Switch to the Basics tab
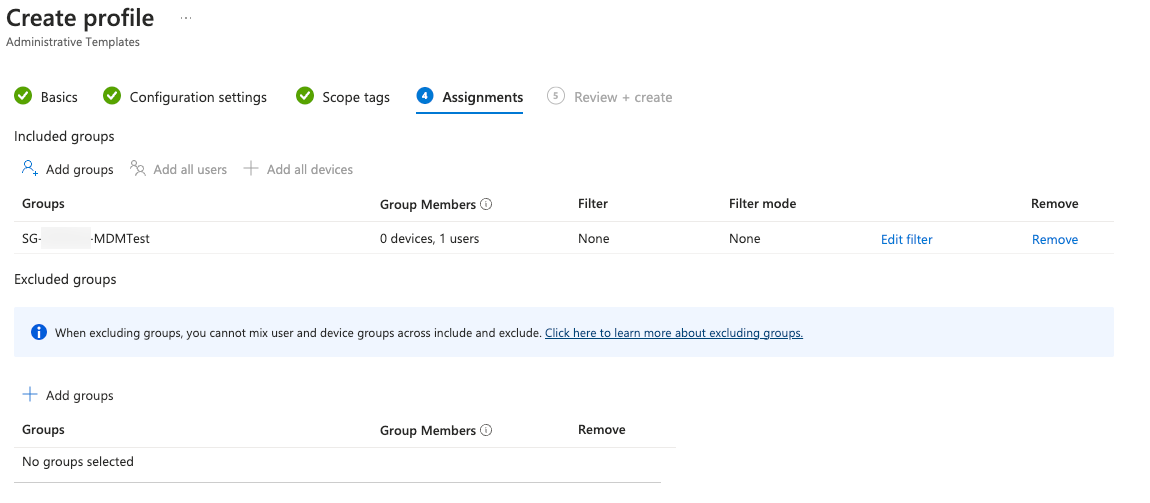1150x503 pixels. coord(59,97)
